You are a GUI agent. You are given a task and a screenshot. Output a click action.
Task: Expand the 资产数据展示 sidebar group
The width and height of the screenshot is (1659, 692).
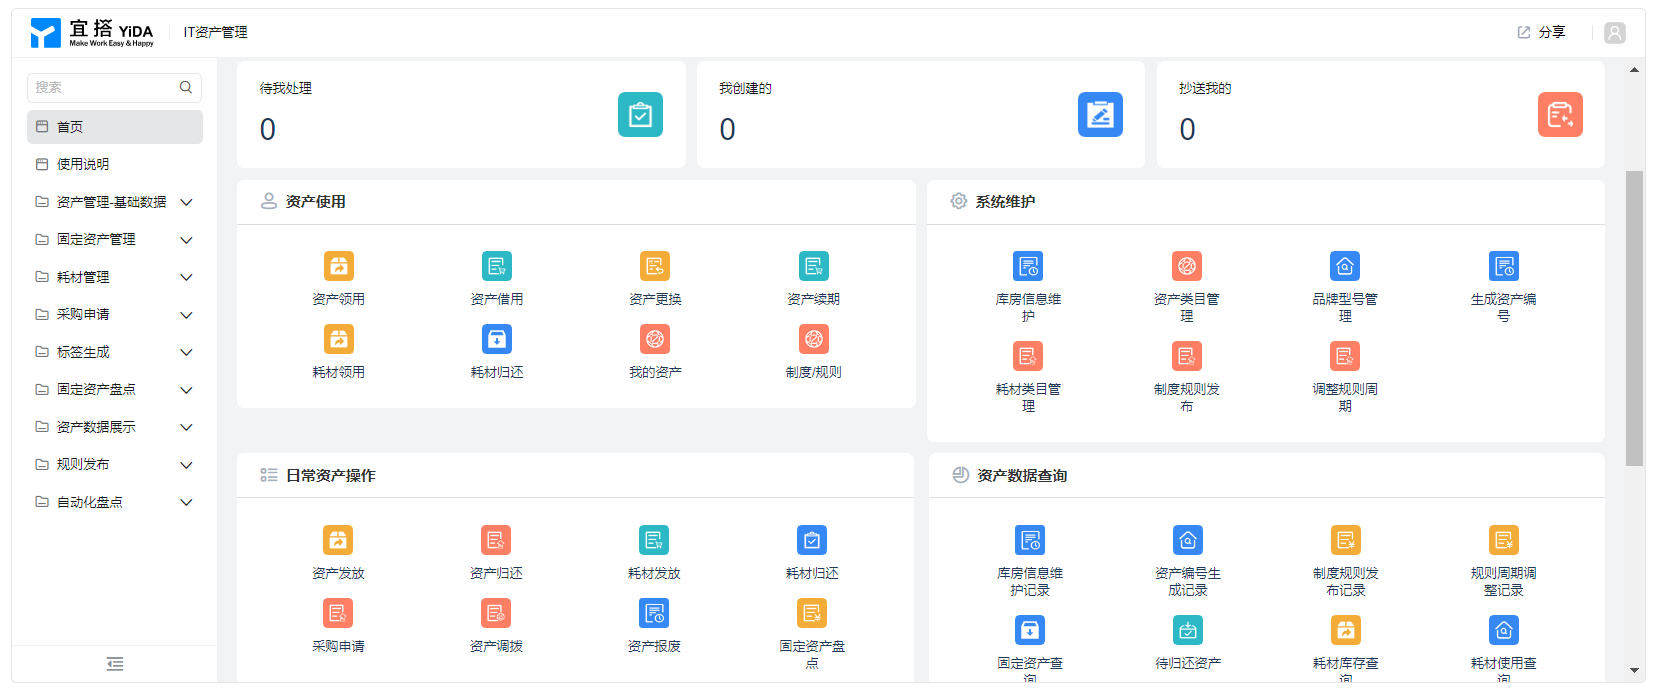point(115,427)
